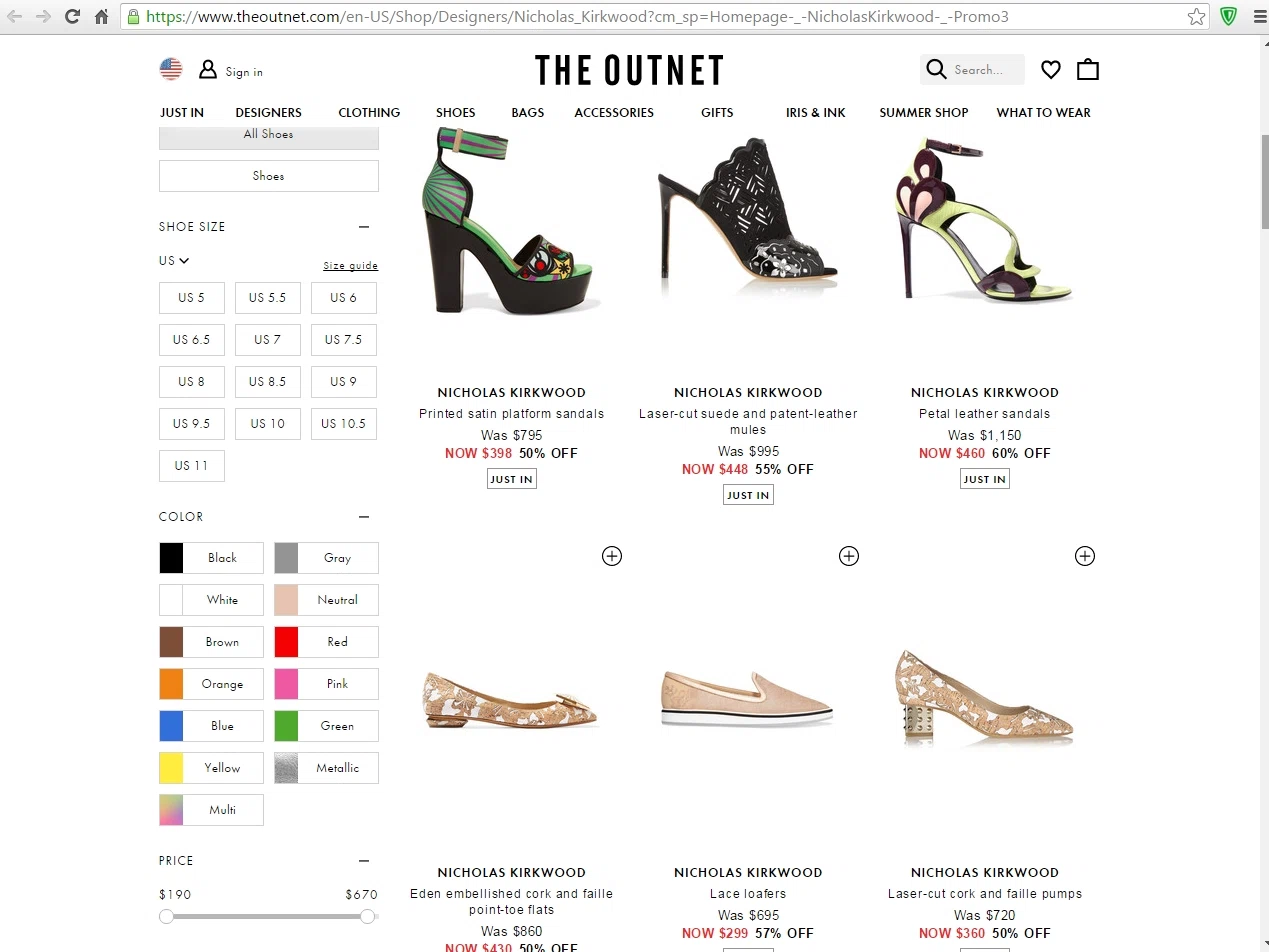Image resolution: width=1269 pixels, height=952 pixels.
Task: Open the wish list heart icon
Action: (1051, 69)
